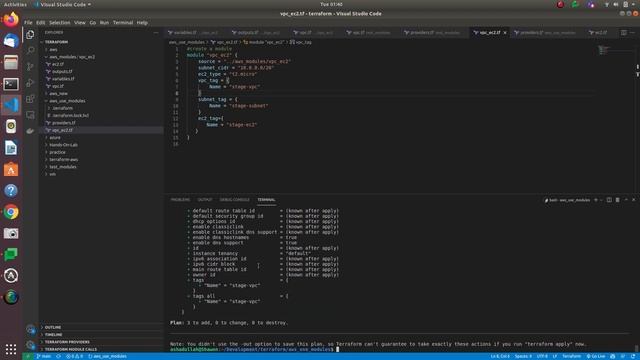Viewport: 640px width, 360px height.
Task: Open the Go menu
Action: pyautogui.click(x=93, y=22)
